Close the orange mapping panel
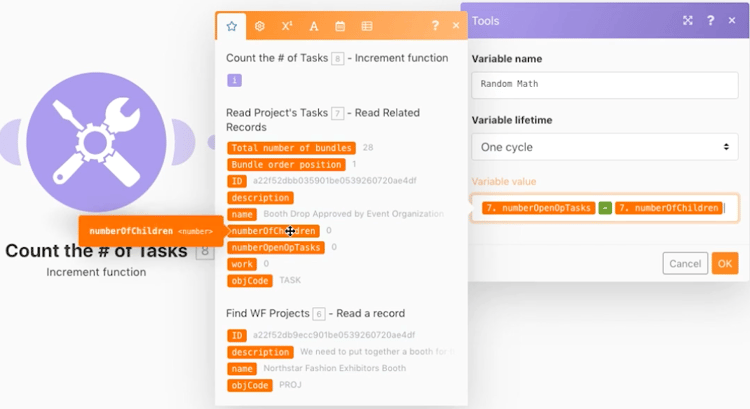 point(456,26)
